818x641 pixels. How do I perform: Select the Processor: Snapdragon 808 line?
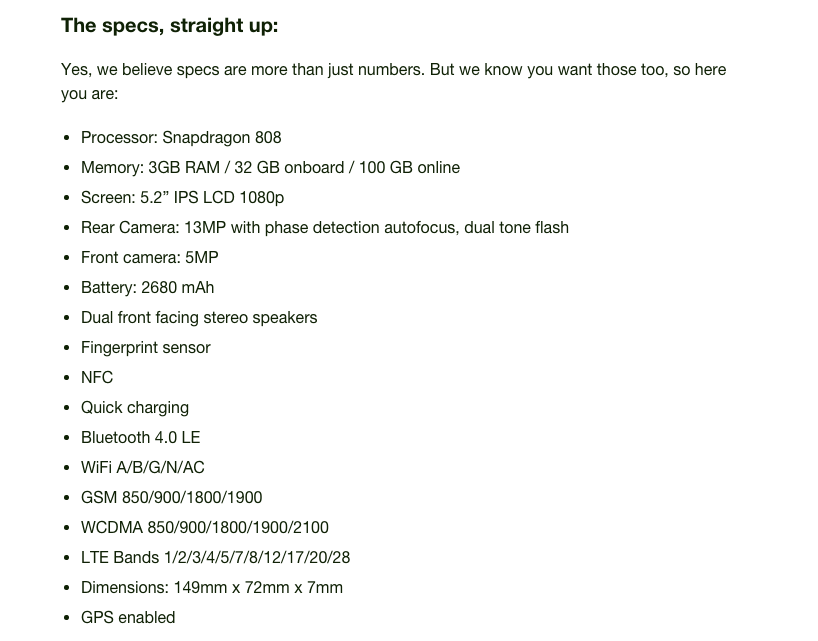(x=181, y=138)
